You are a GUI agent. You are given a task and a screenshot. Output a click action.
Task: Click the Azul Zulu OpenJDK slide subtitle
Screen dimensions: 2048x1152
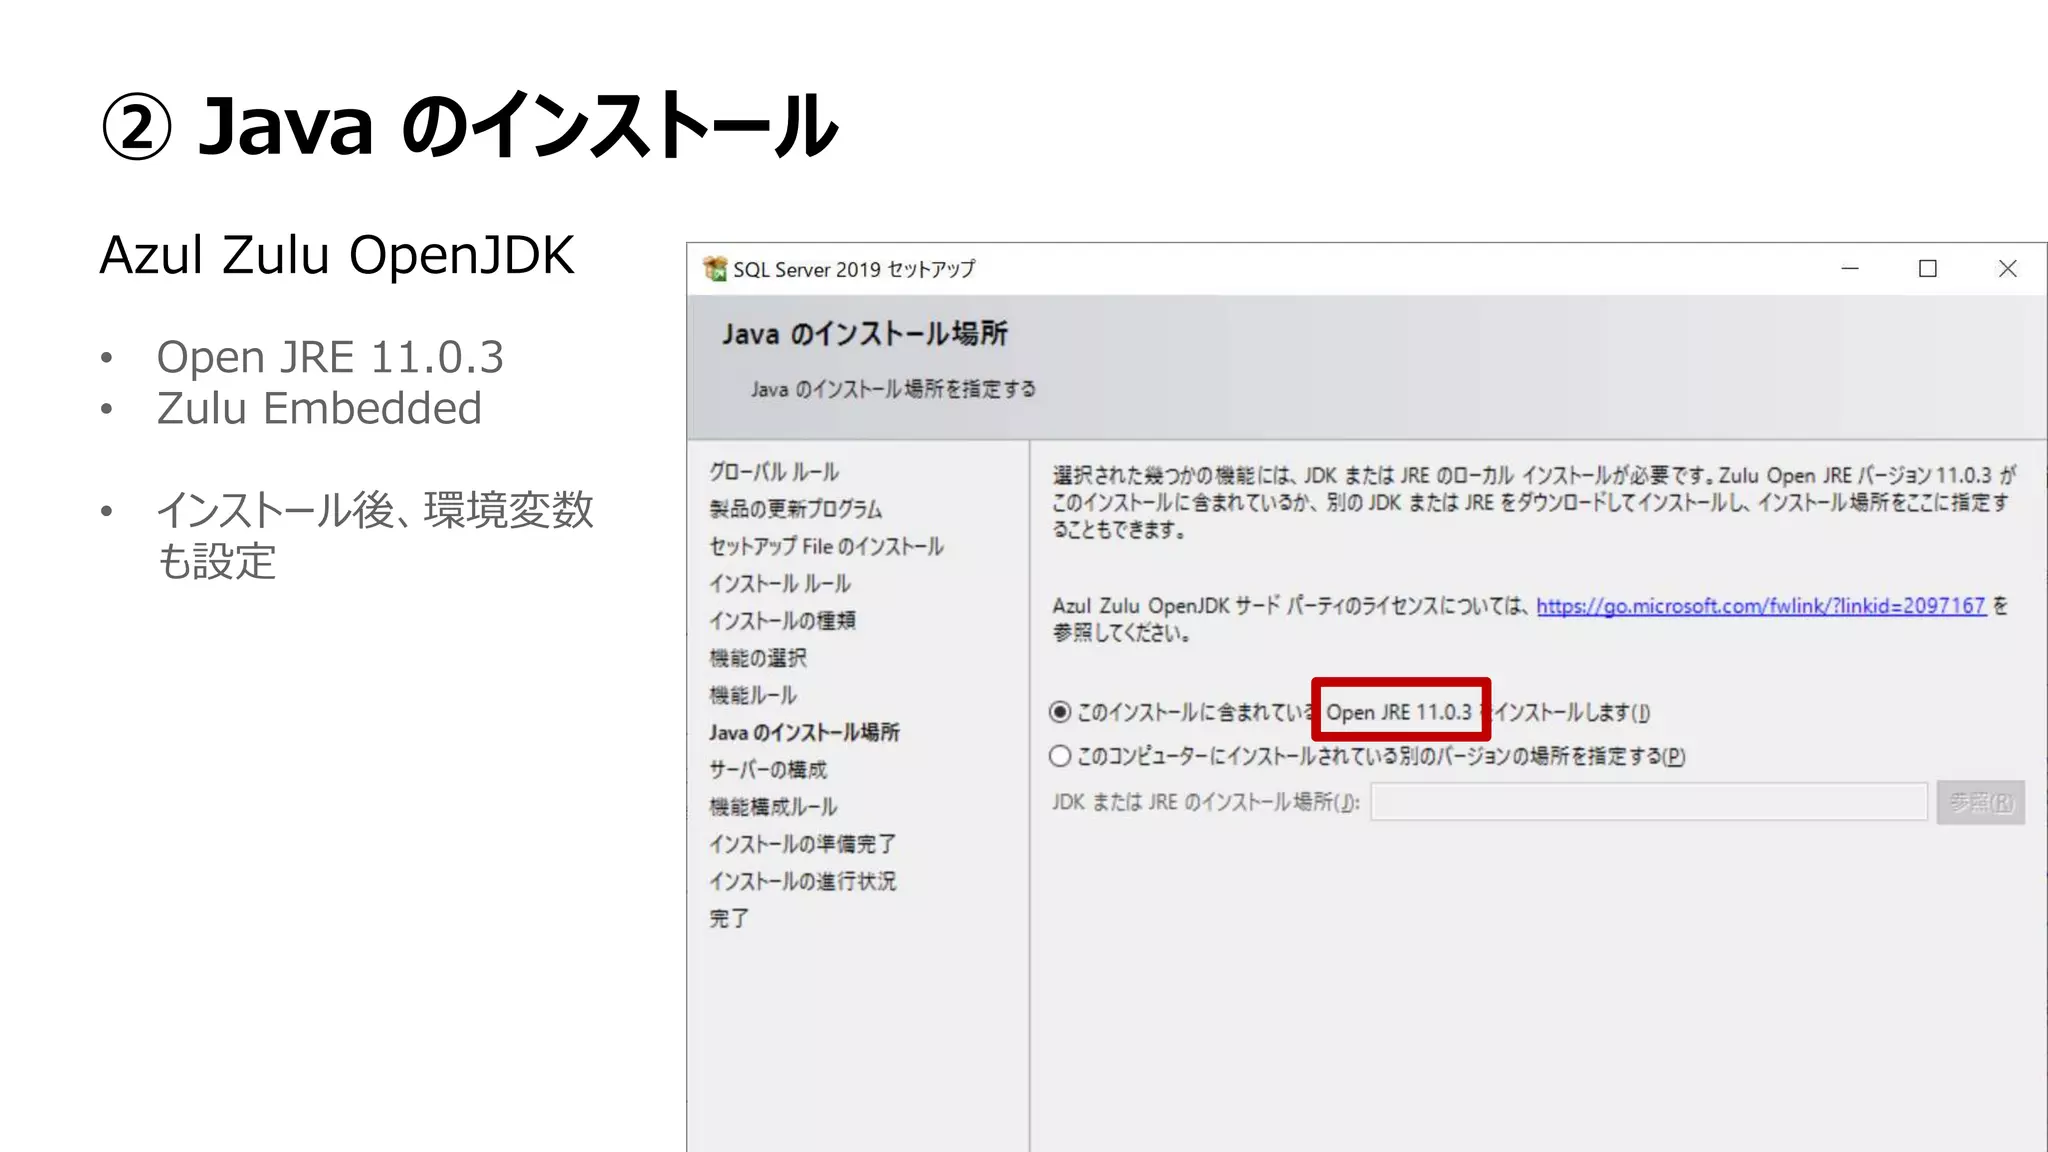click(337, 255)
